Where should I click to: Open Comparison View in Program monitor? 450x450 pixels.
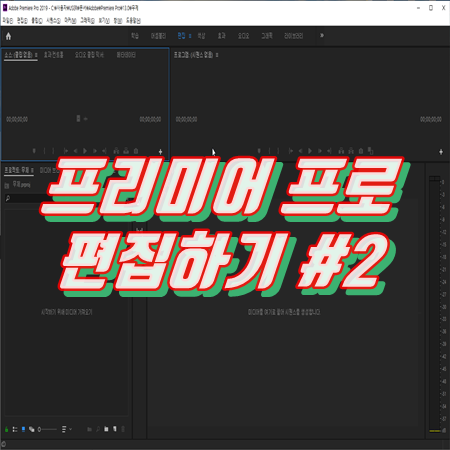370,151
